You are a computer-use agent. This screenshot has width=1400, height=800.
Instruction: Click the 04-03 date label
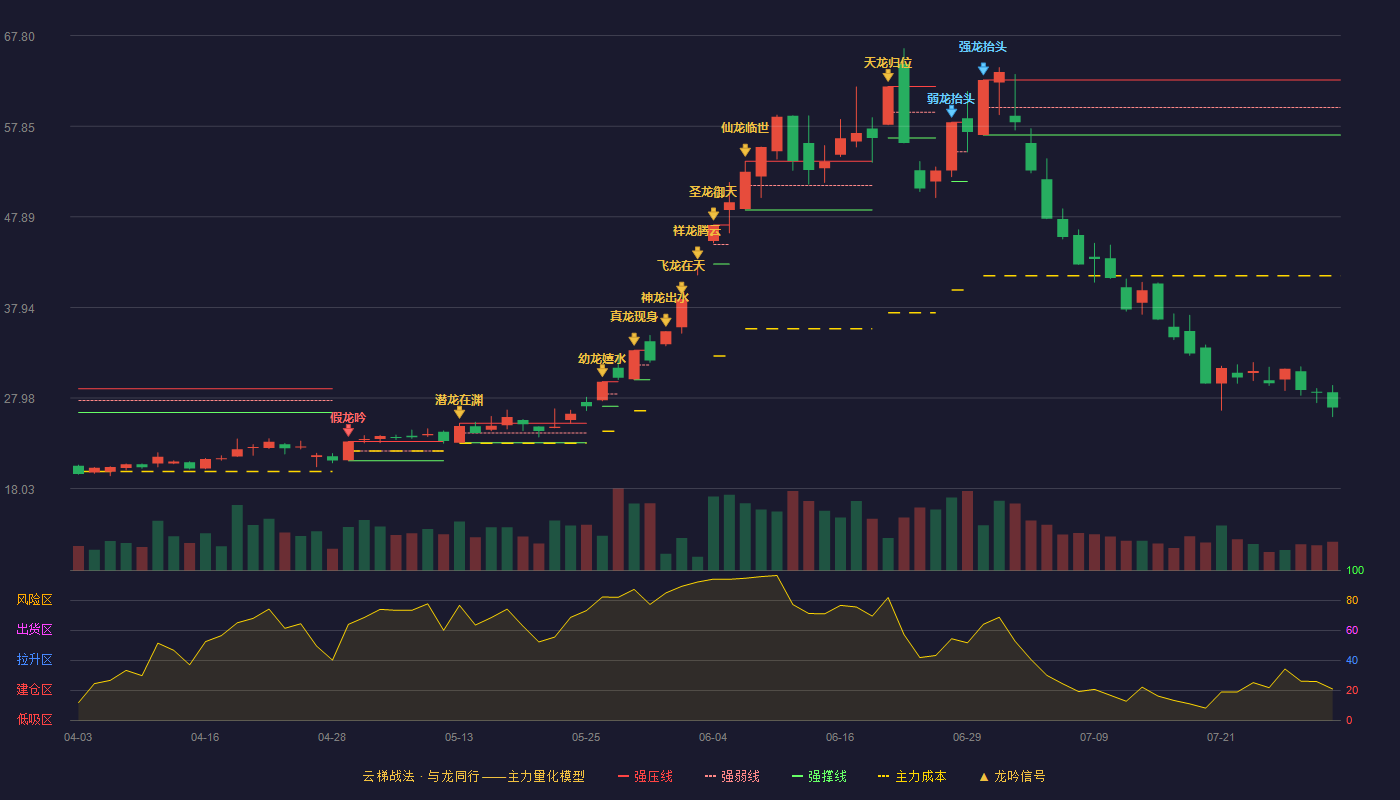pyautogui.click(x=78, y=737)
